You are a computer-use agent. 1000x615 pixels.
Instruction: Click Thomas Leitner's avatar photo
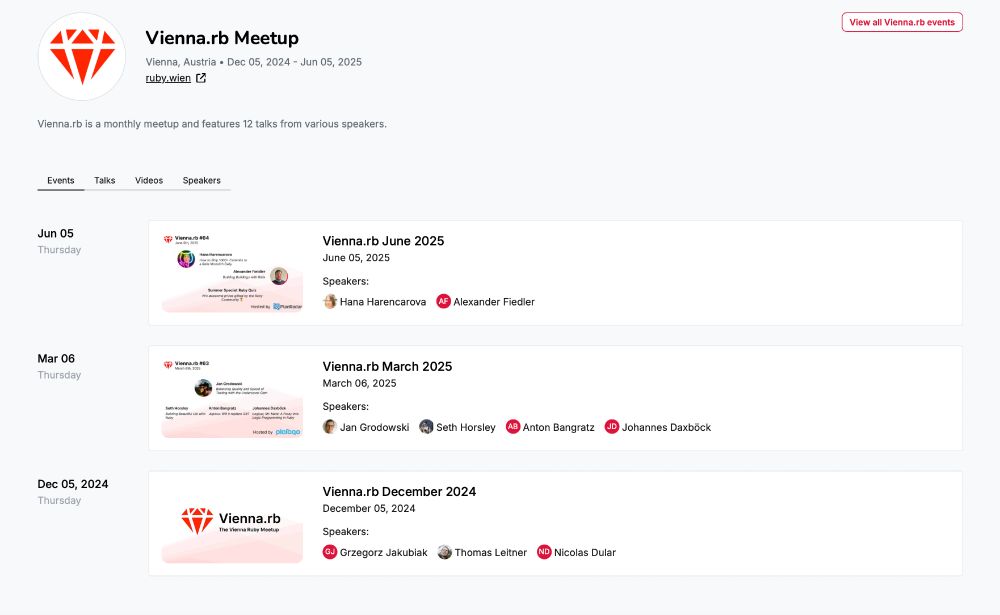click(445, 552)
